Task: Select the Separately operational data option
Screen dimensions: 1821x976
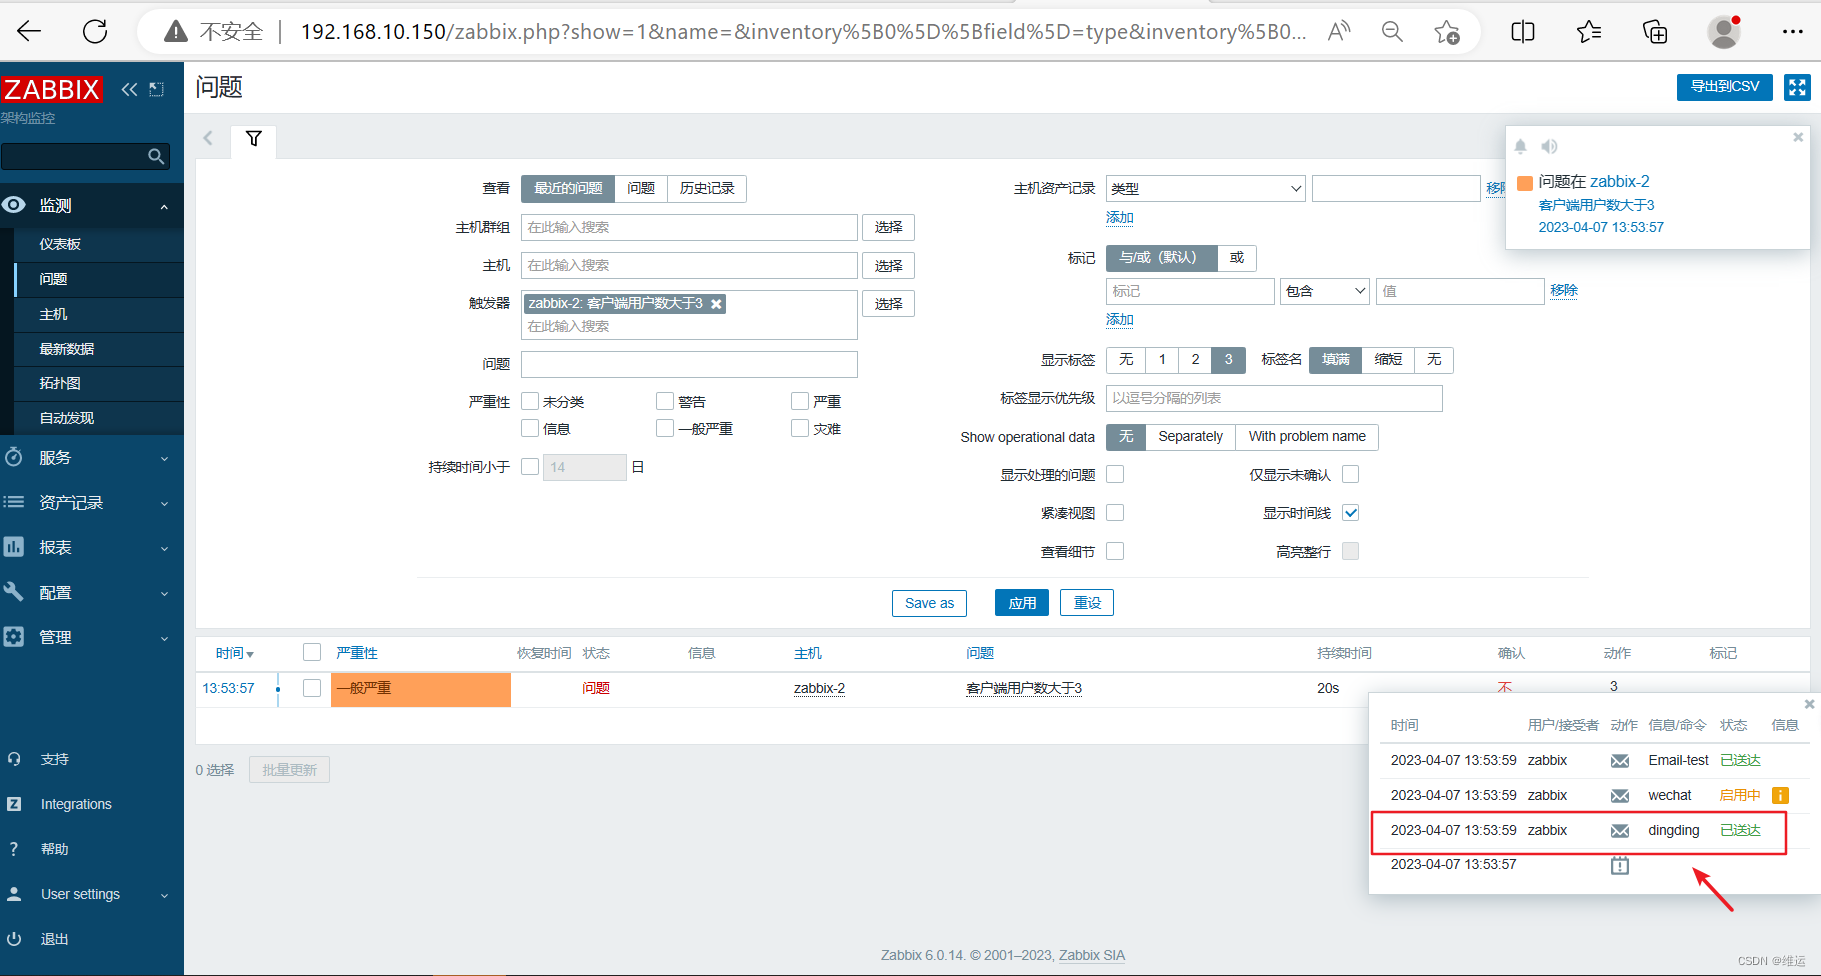Action: 1190,436
